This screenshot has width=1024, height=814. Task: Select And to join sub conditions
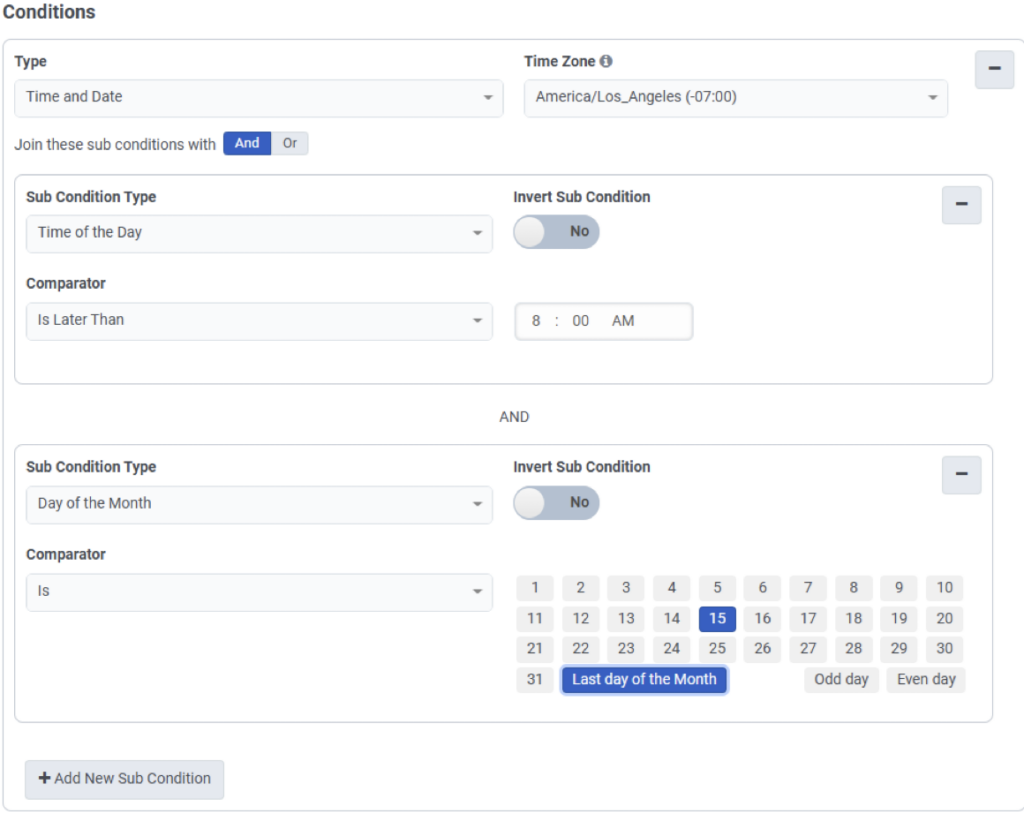tap(247, 143)
